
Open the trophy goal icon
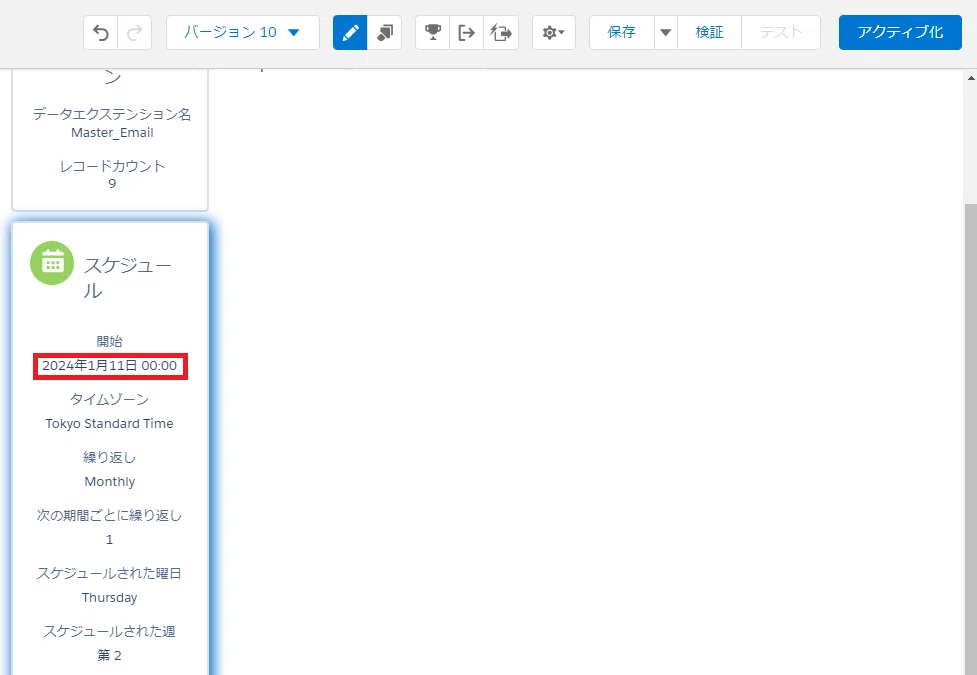tap(432, 32)
